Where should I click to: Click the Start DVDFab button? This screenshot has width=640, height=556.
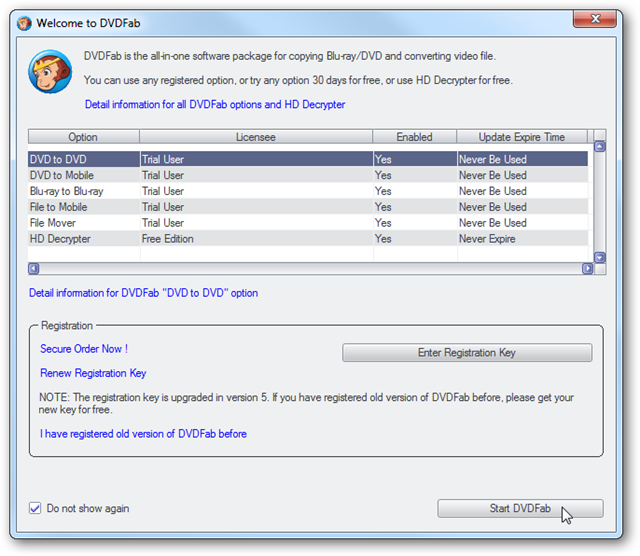coord(520,508)
